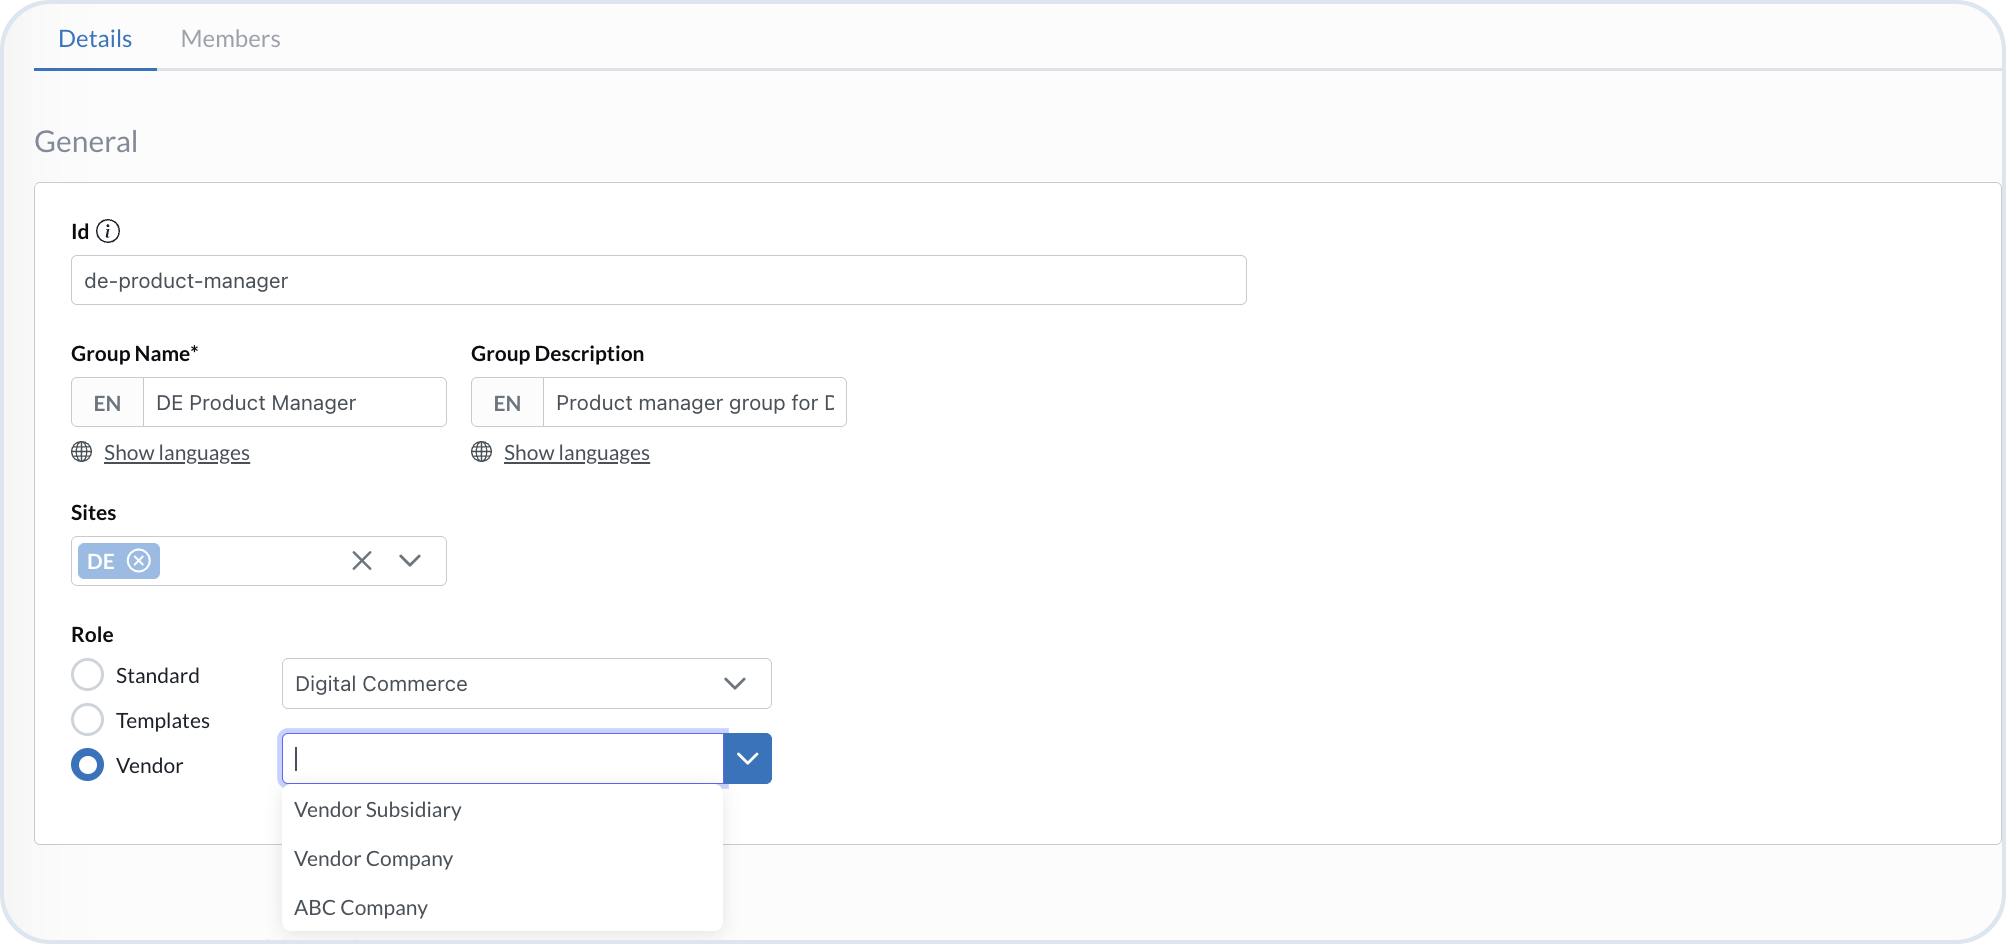Remove the DE site tag
Screen dimensions: 2006x944
[140, 560]
